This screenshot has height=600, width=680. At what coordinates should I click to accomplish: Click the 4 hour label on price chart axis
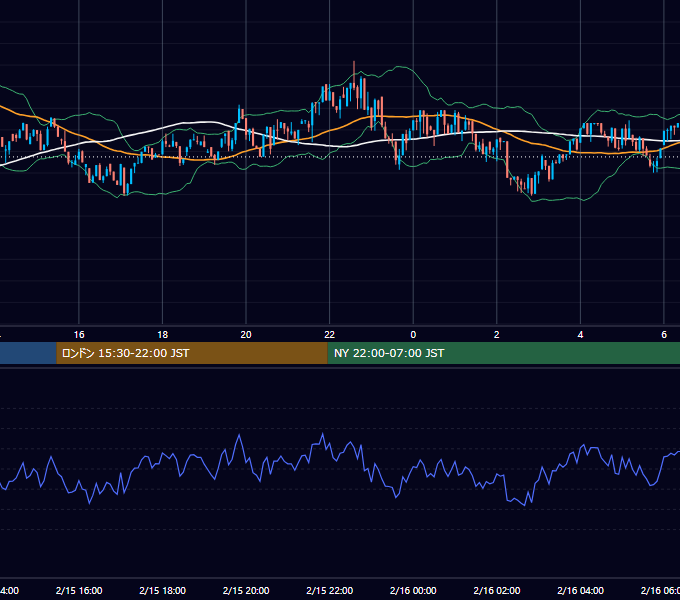click(x=580, y=335)
